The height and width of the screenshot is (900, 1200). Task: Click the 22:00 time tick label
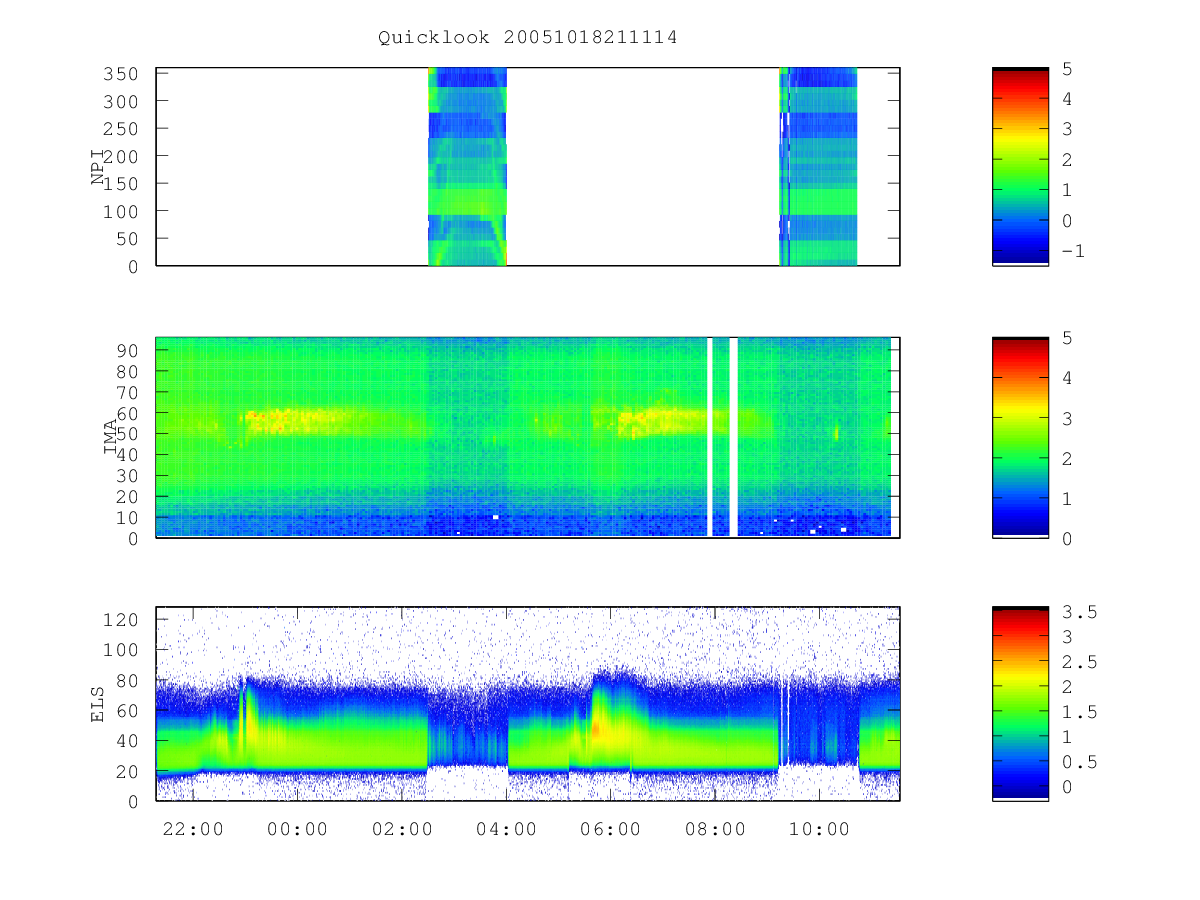tap(193, 829)
